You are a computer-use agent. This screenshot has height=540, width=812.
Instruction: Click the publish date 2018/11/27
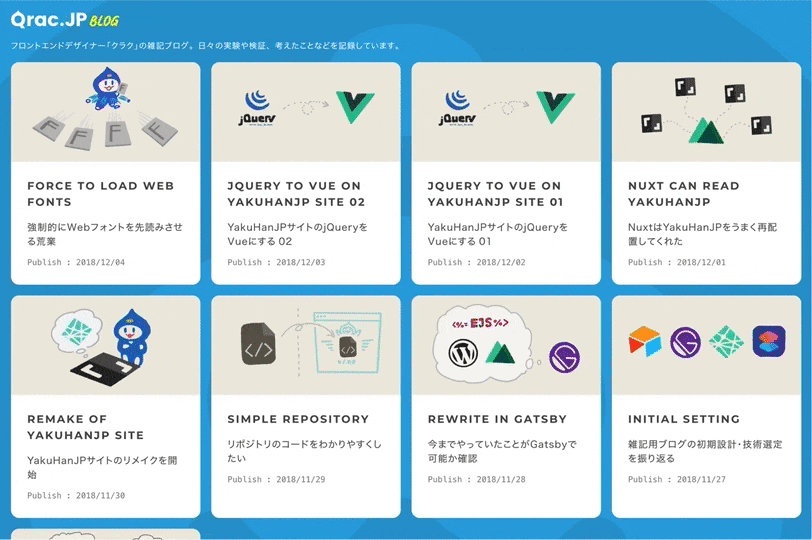click(701, 479)
